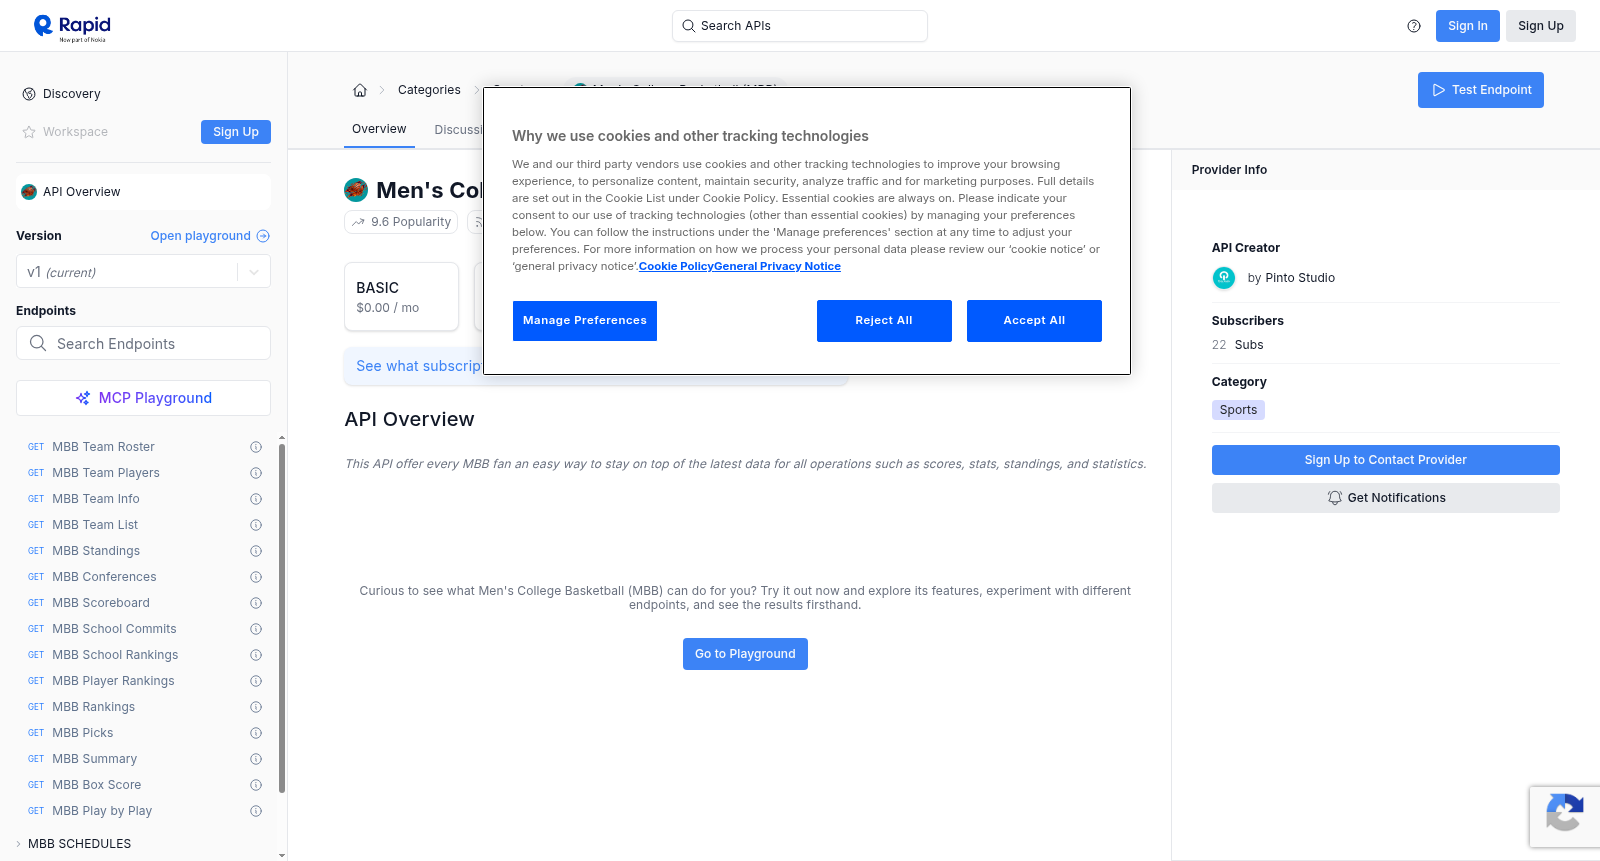The image size is (1600, 861).
Task: Click the Search Endpoints field
Action: pyautogui.click(x=143, y=343)
